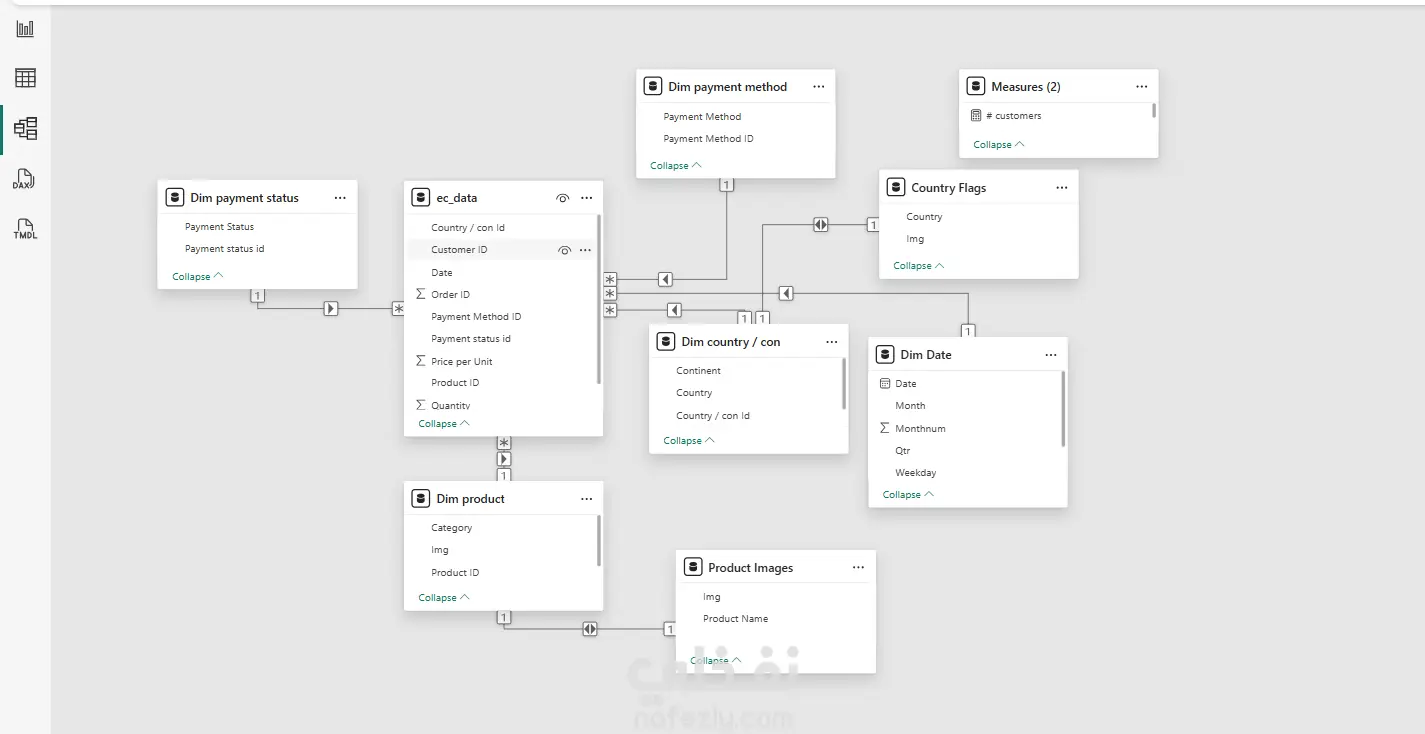Toggle visibility of Customer ID field
The image size is (1425, 734).
pyautogui.click(x=564, y=250)
